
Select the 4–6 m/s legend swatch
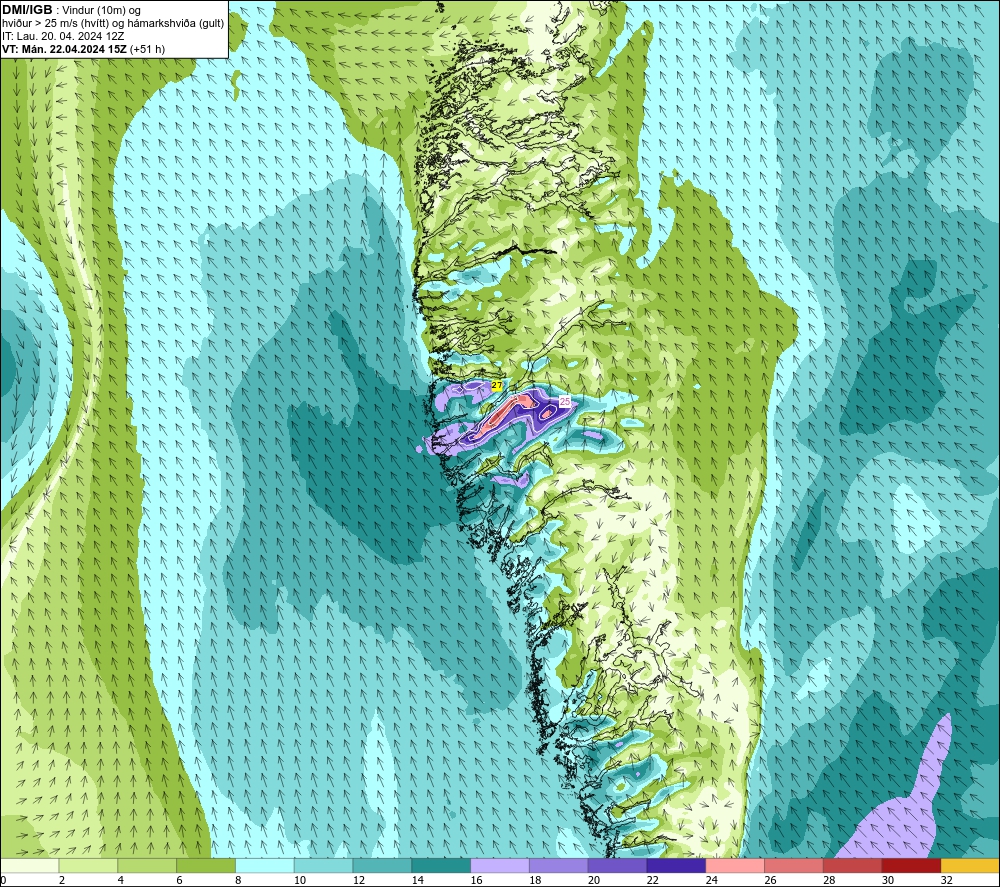[x=147, y=865]
